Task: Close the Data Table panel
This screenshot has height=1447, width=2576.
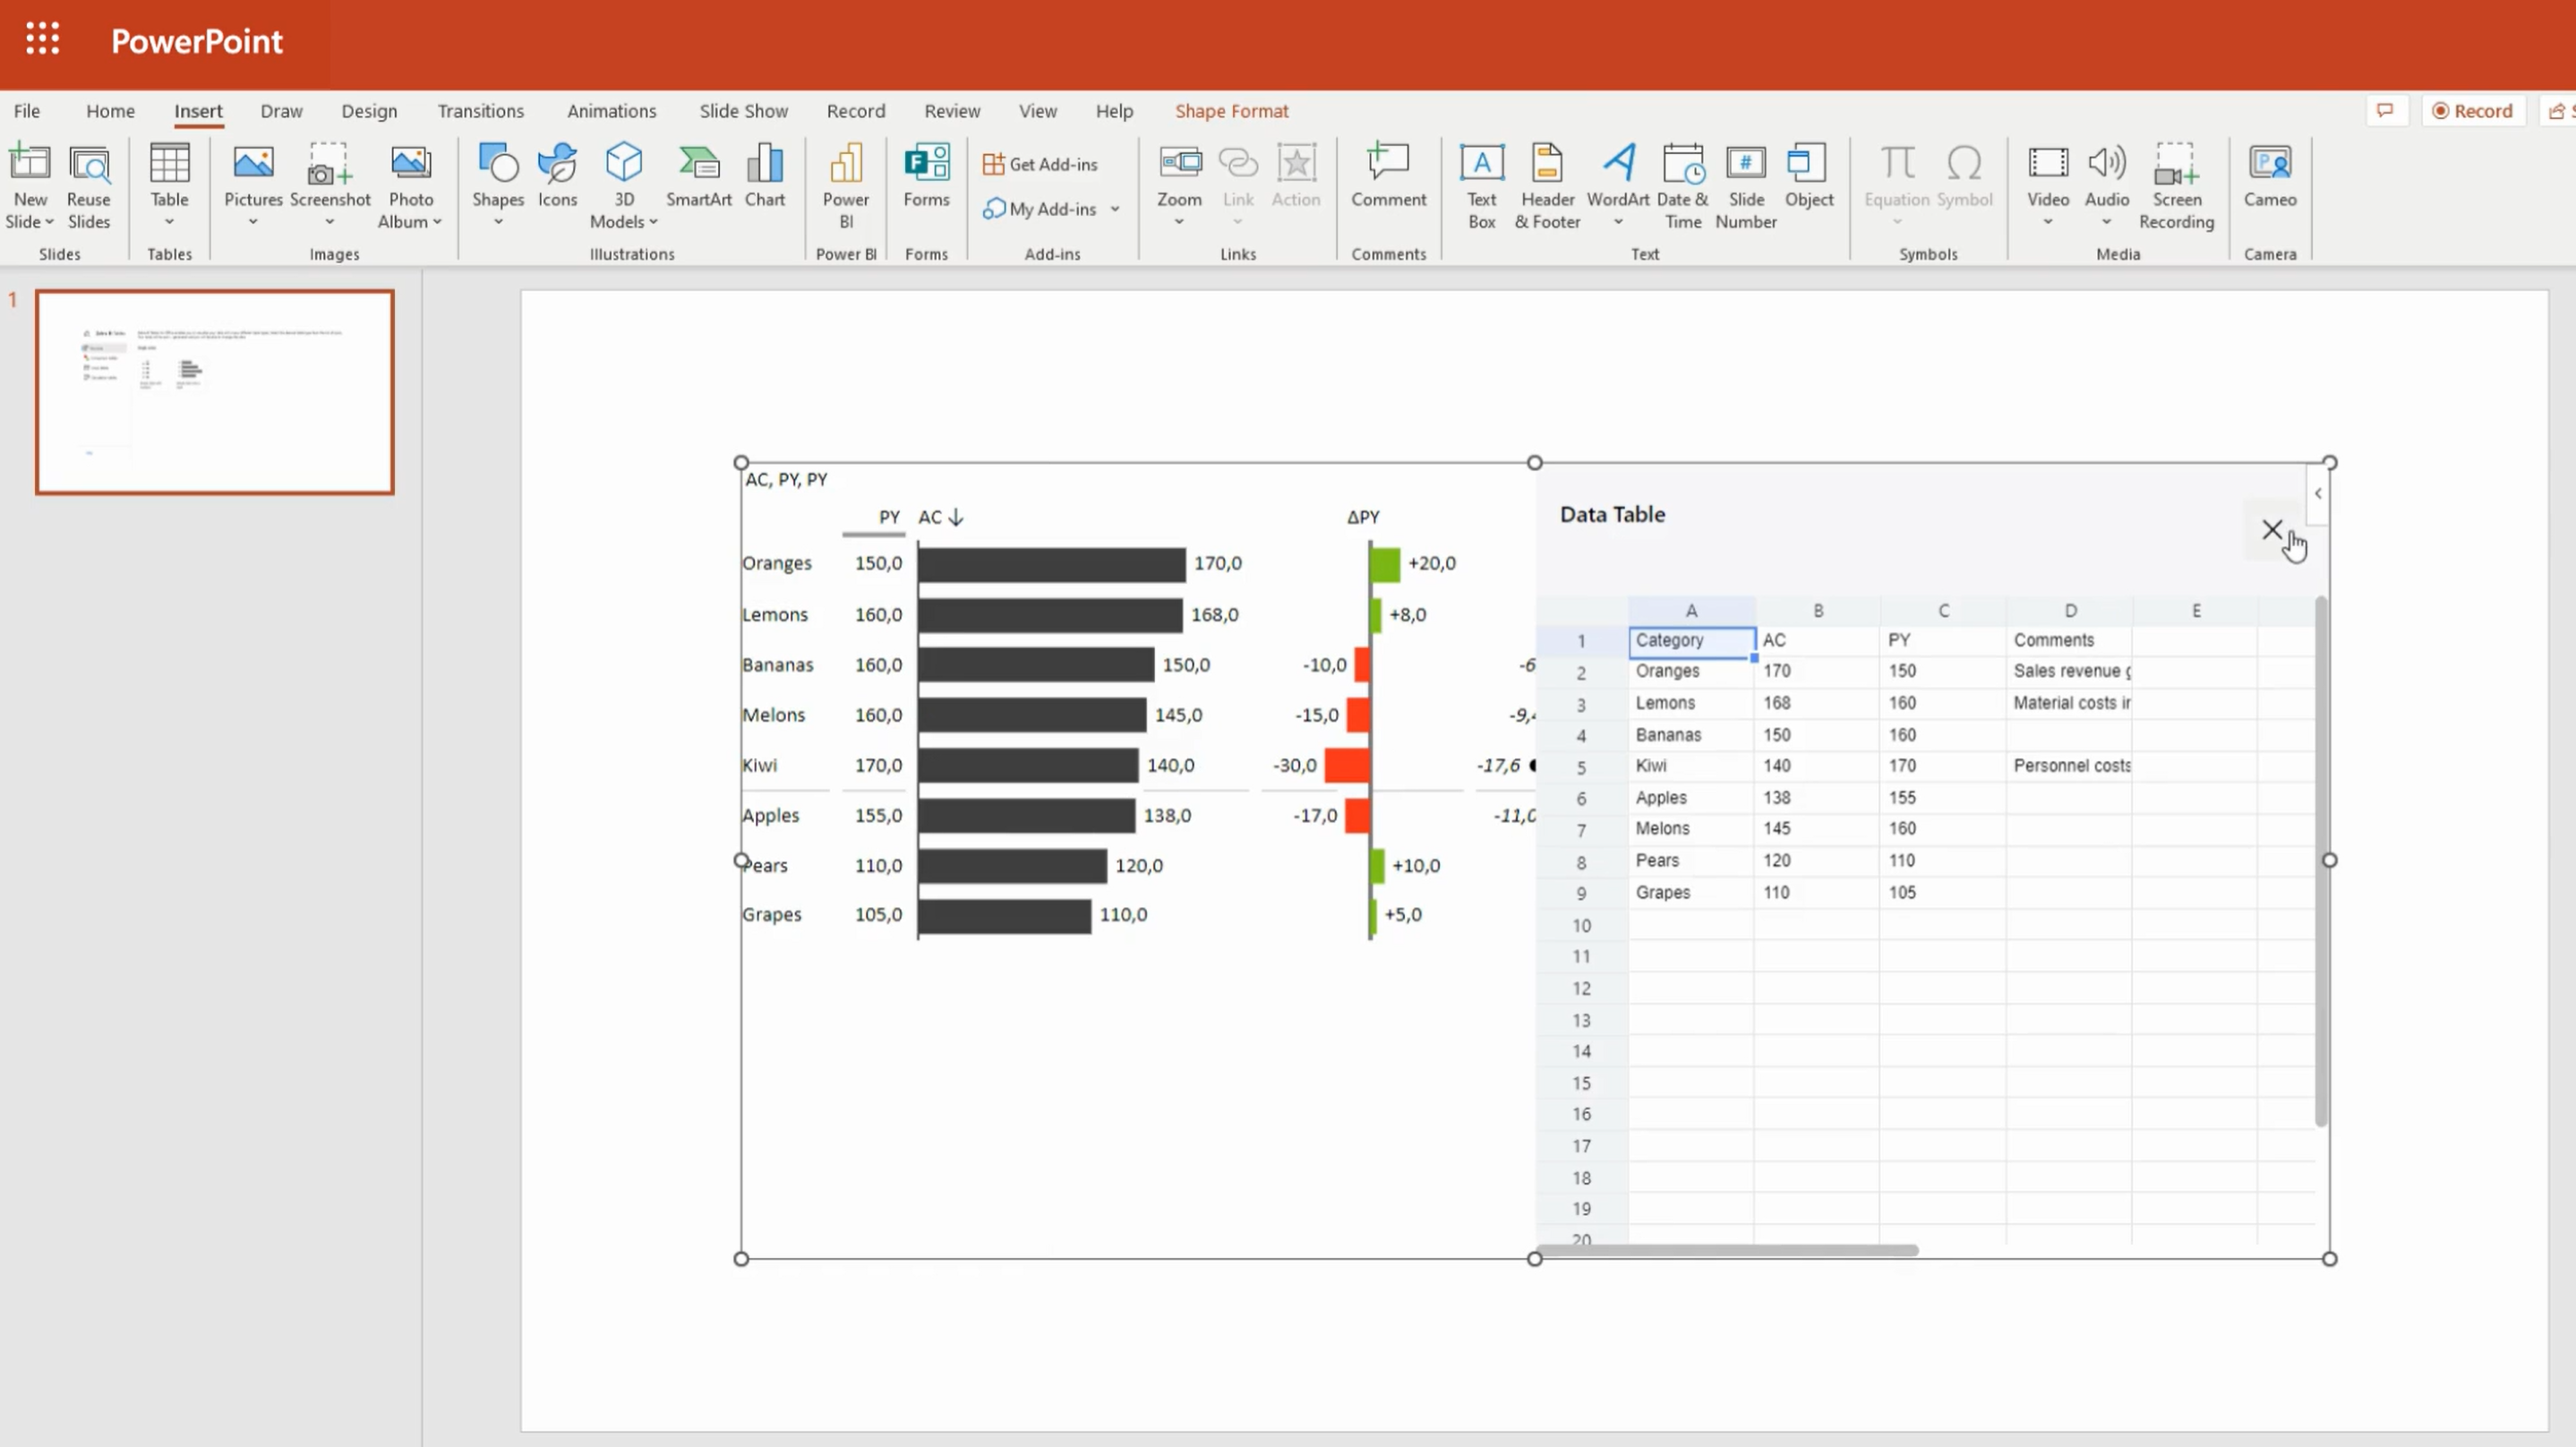Action: [x=2272, y=529]
